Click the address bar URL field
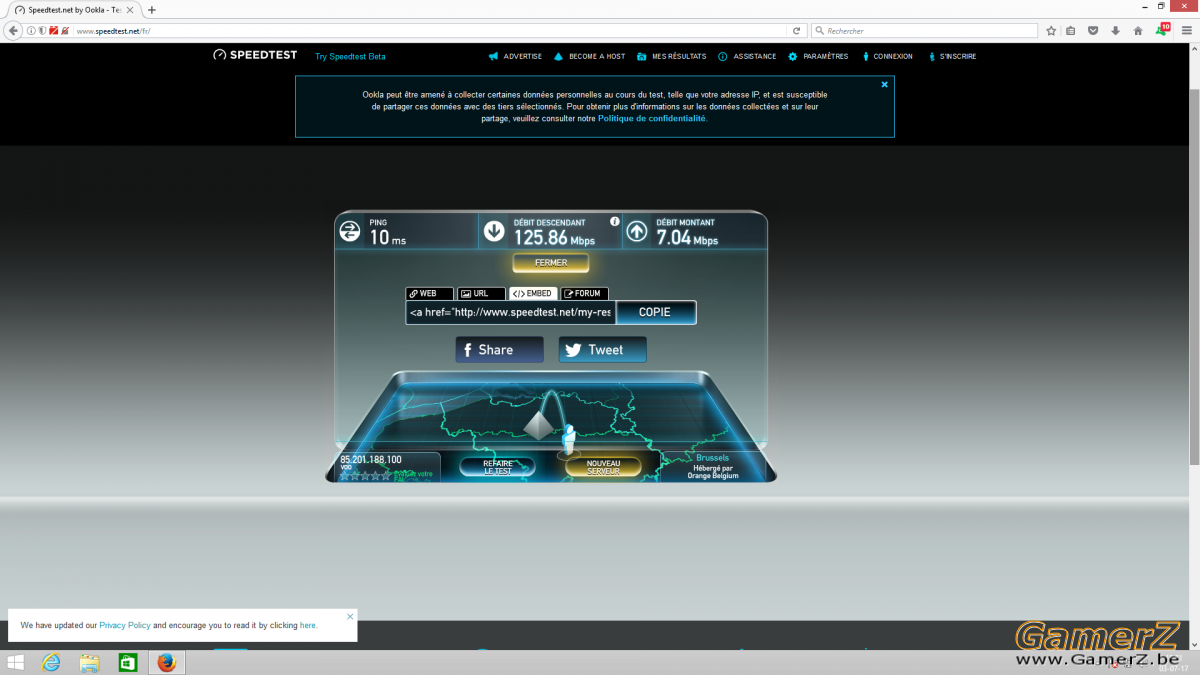Image resolution: width=1200 pixels, height=675 pixels. [430, 31]
